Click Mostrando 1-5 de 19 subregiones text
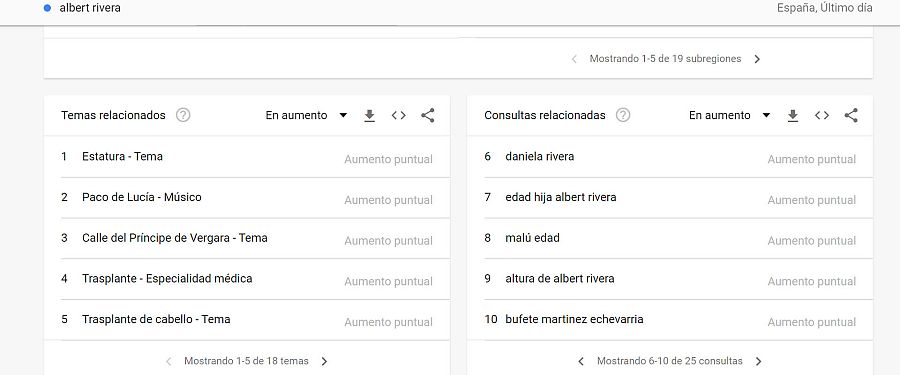900x375 pixels. point(665,59)
